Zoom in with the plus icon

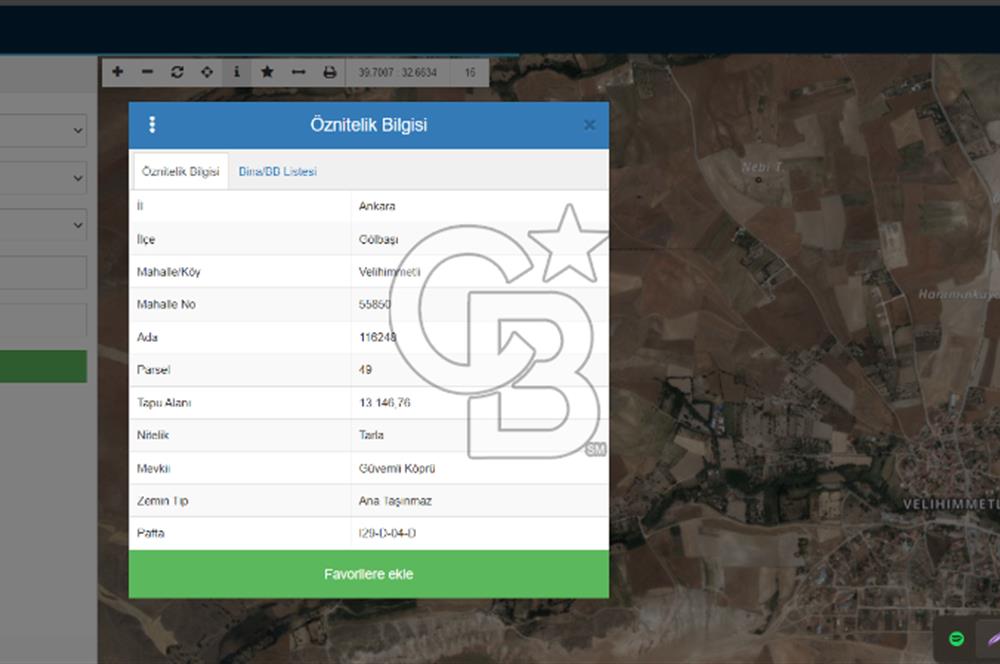tap(117, 72)
